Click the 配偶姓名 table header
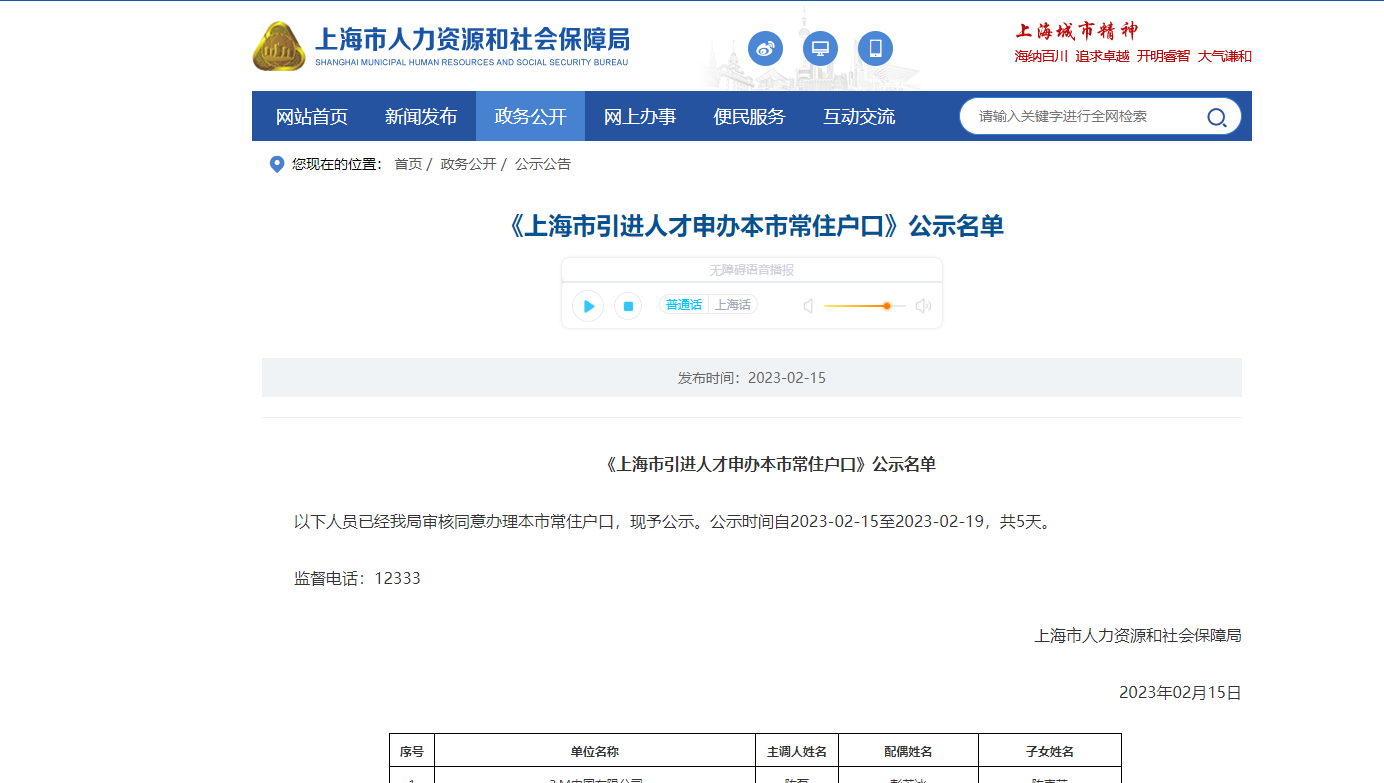 [908, 751]
